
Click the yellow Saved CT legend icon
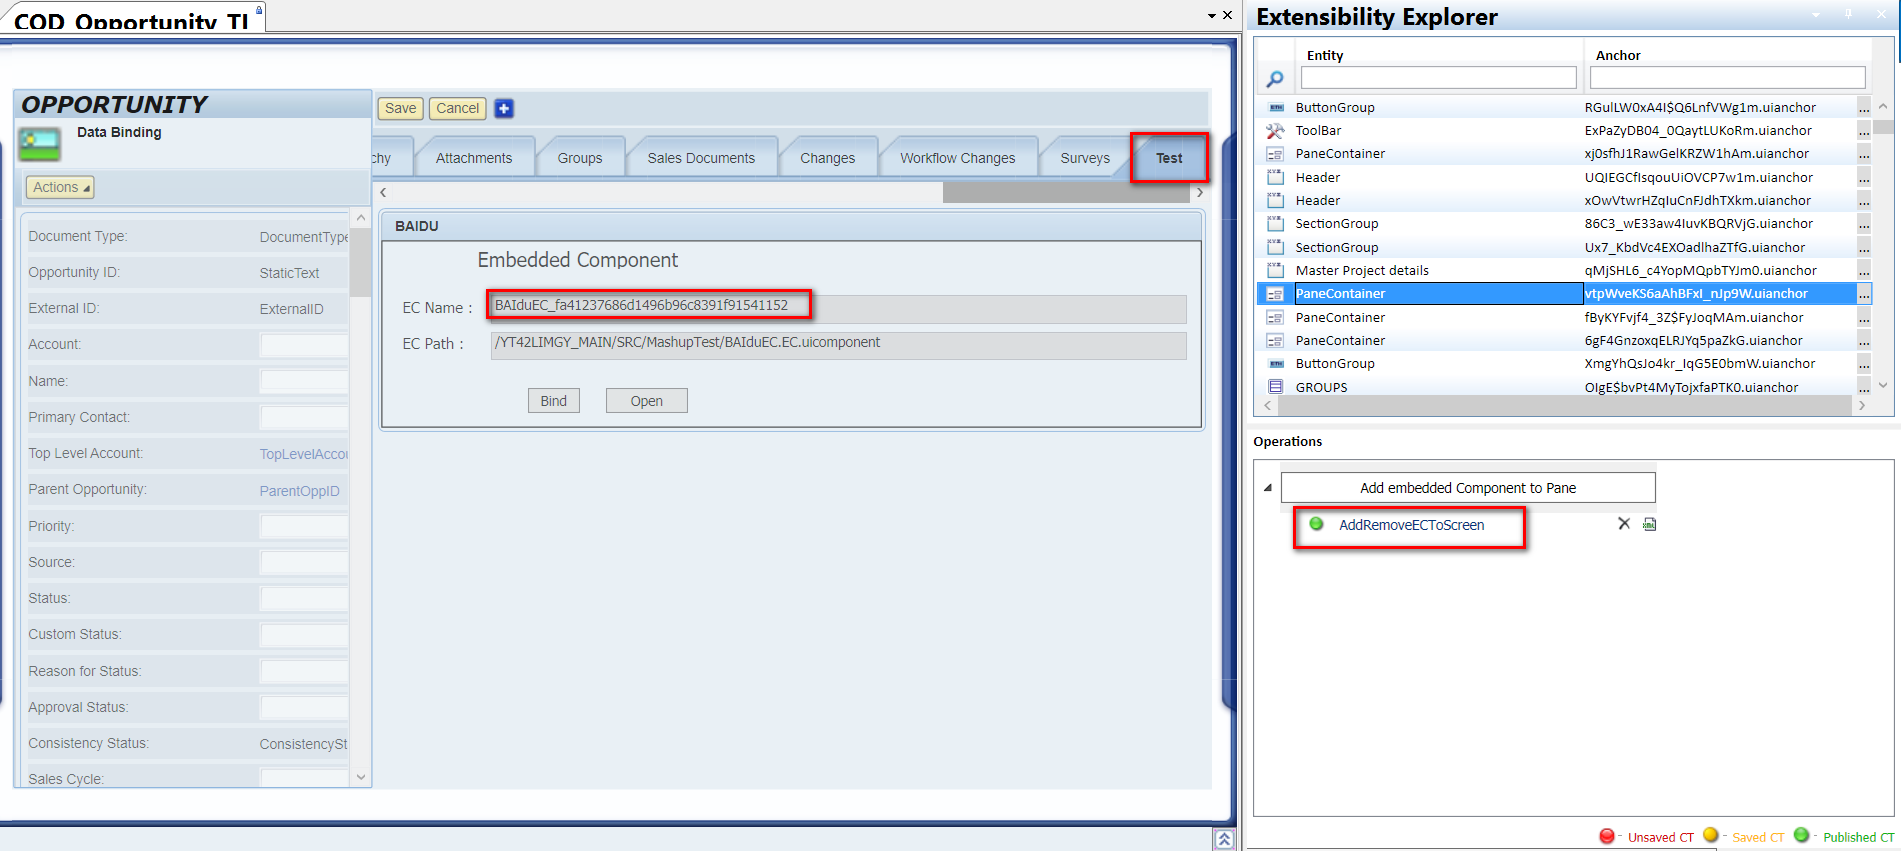pyautogui.click(x=1711, y=835)
